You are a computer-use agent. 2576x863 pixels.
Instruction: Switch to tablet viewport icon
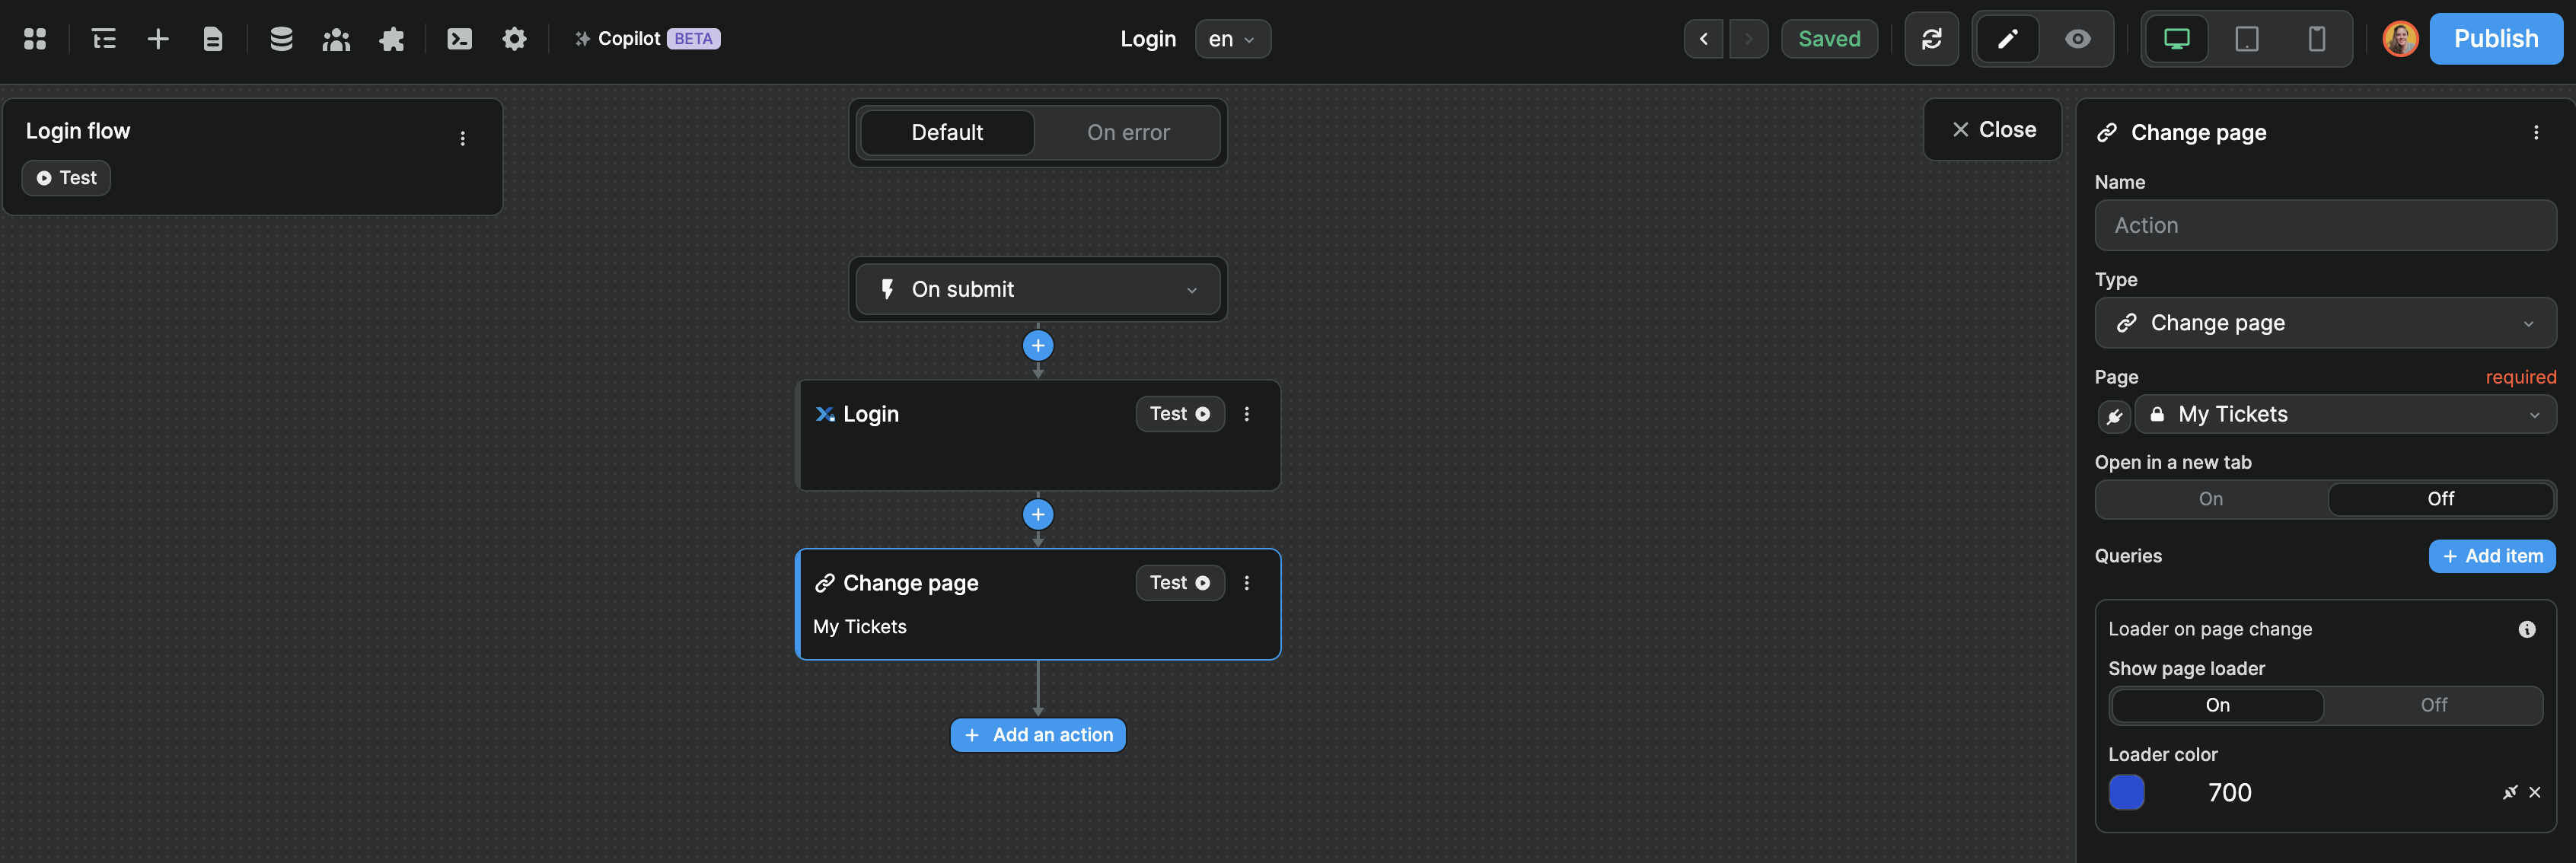coord(2247,39)
